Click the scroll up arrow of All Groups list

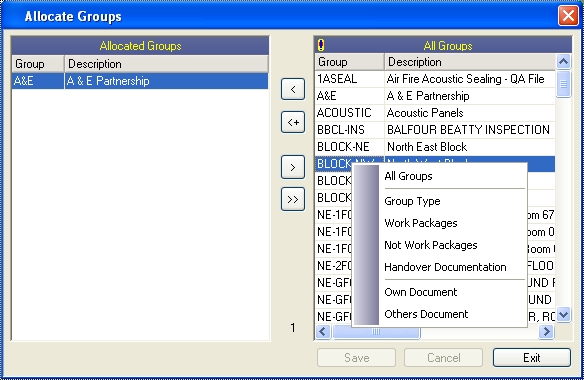[x=564, y=61]
